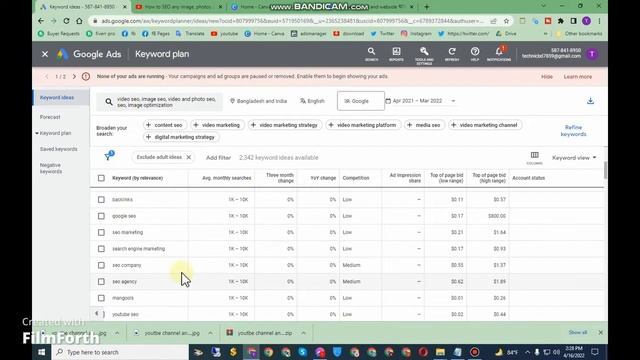Switch to the How to SEO any image browser tab
This screenshot has width=640, height=360.
tap(178, 7)
